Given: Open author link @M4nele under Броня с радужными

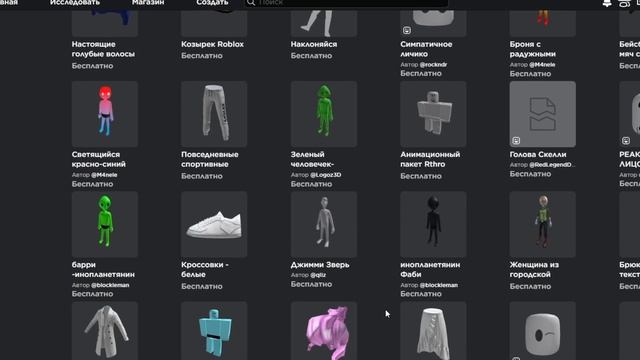Looking at the screenshot, I should tap(542, 64).
